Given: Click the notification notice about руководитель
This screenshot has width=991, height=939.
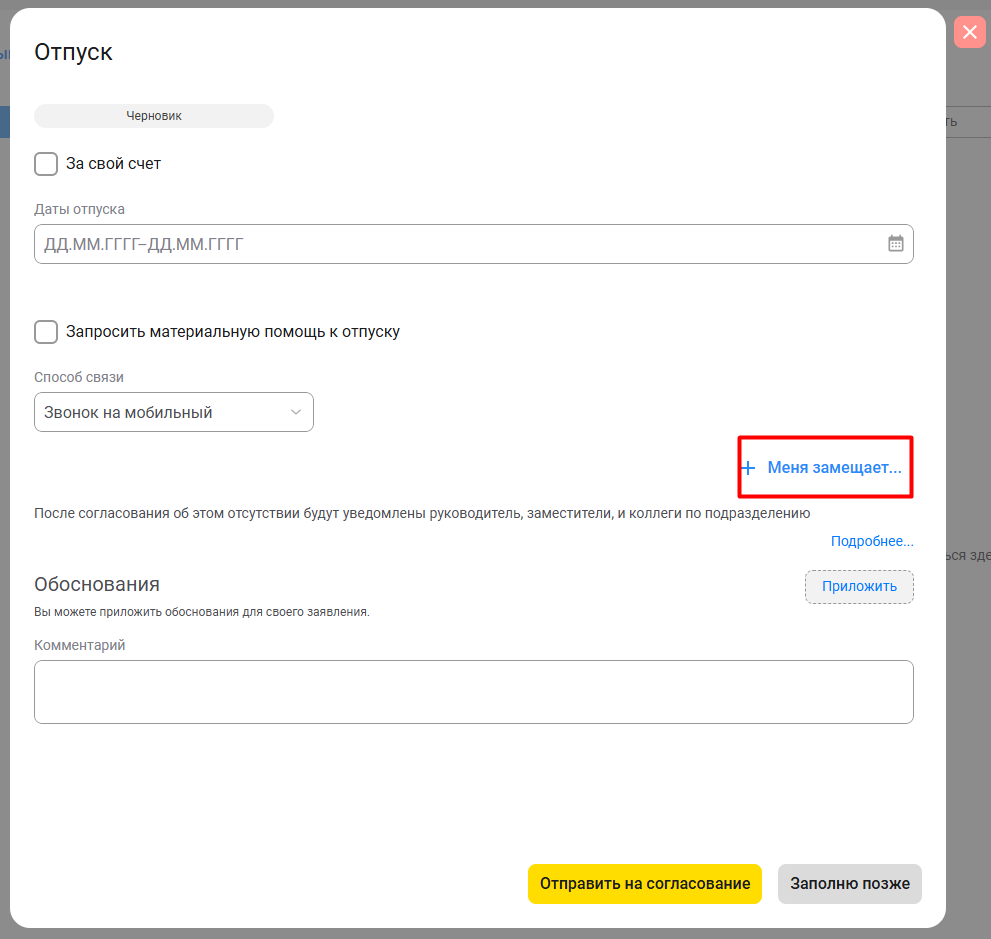Looking at the screenshot, I should 421,513.
